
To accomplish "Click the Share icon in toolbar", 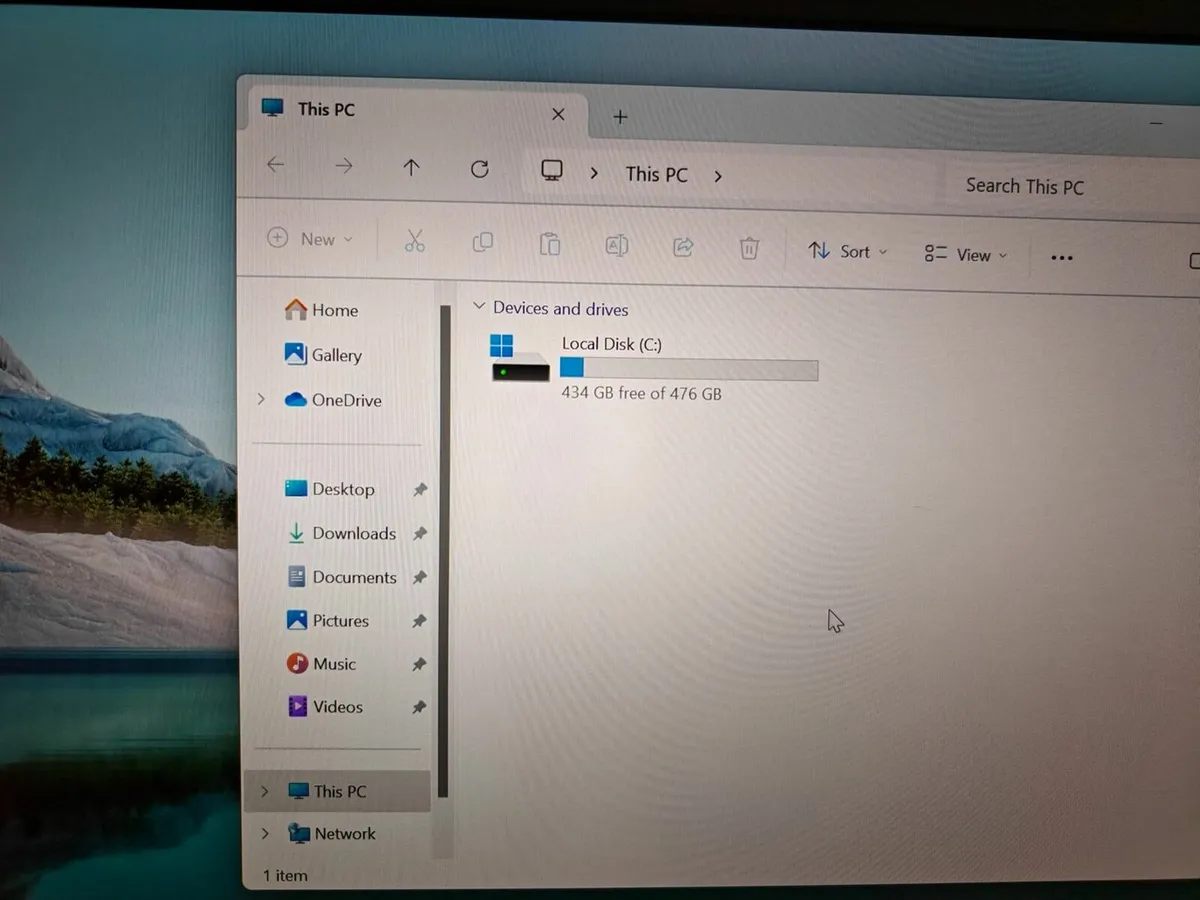I will click(683, 247).
